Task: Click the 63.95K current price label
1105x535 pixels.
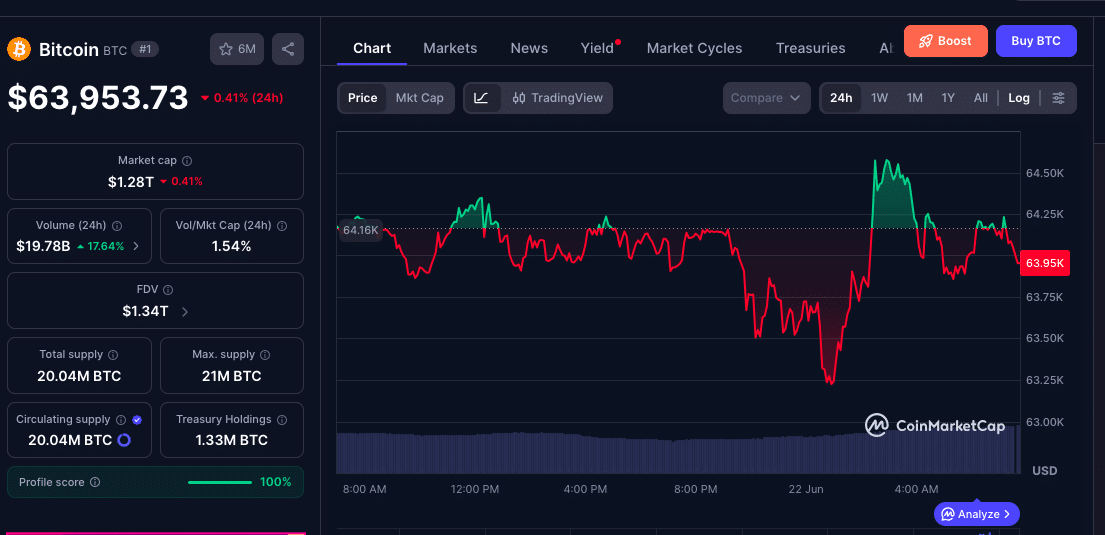Action: pos(1045,263)
